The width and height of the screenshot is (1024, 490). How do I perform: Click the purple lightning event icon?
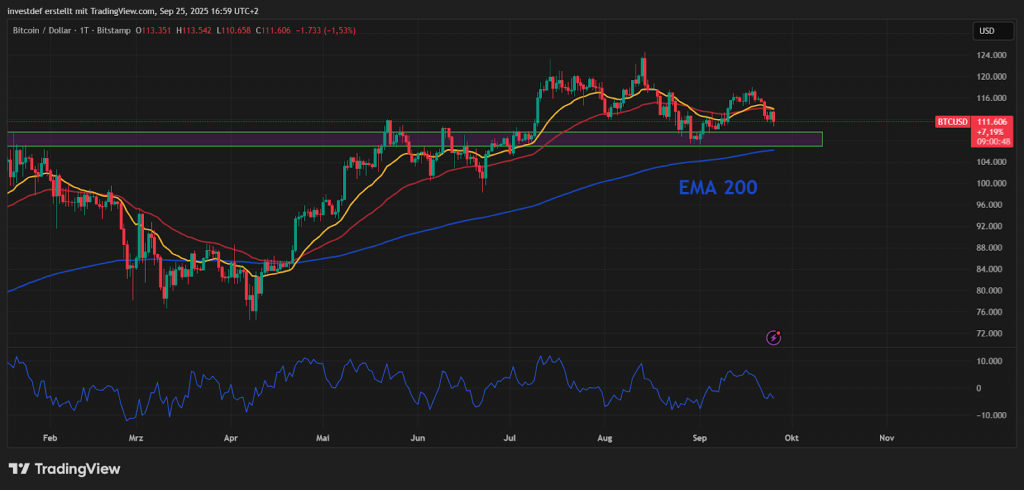[773, 338]
